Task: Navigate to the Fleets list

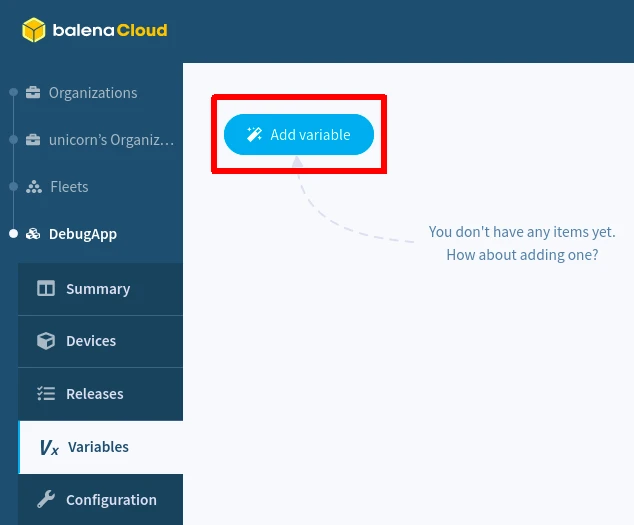Action: tap(69, 187)
